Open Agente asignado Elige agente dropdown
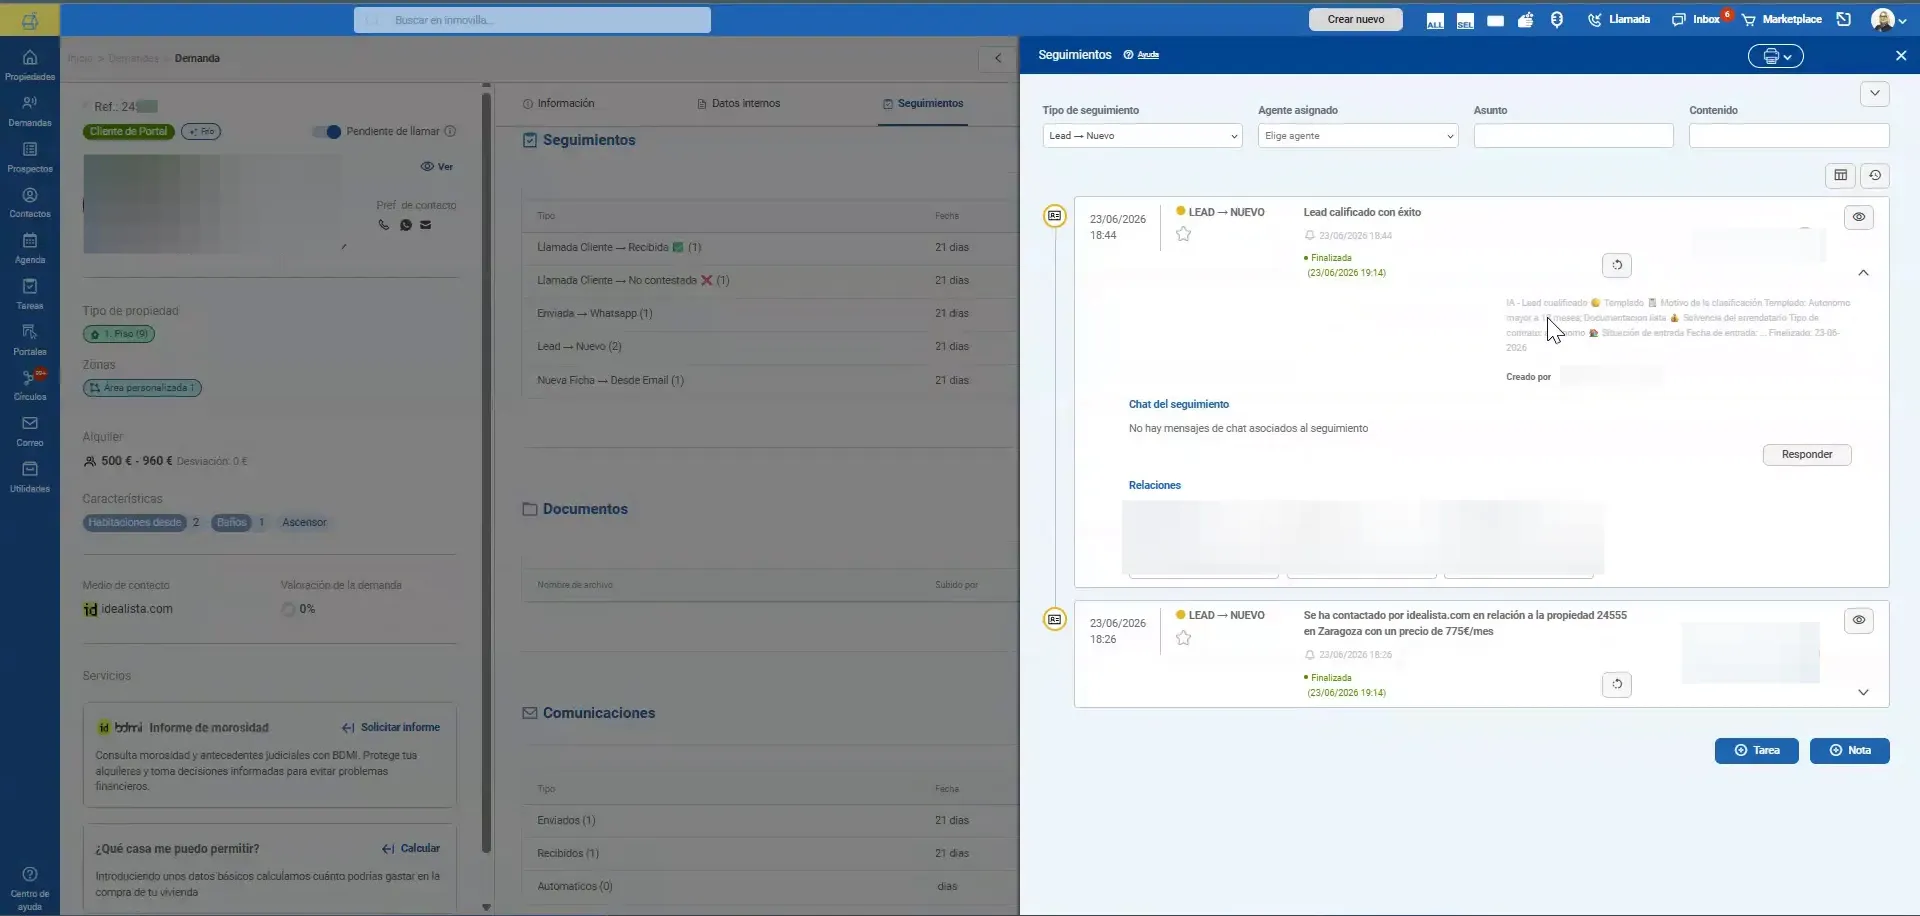The height and width of the screenshot is (916, 1920). click(1358, 136)
